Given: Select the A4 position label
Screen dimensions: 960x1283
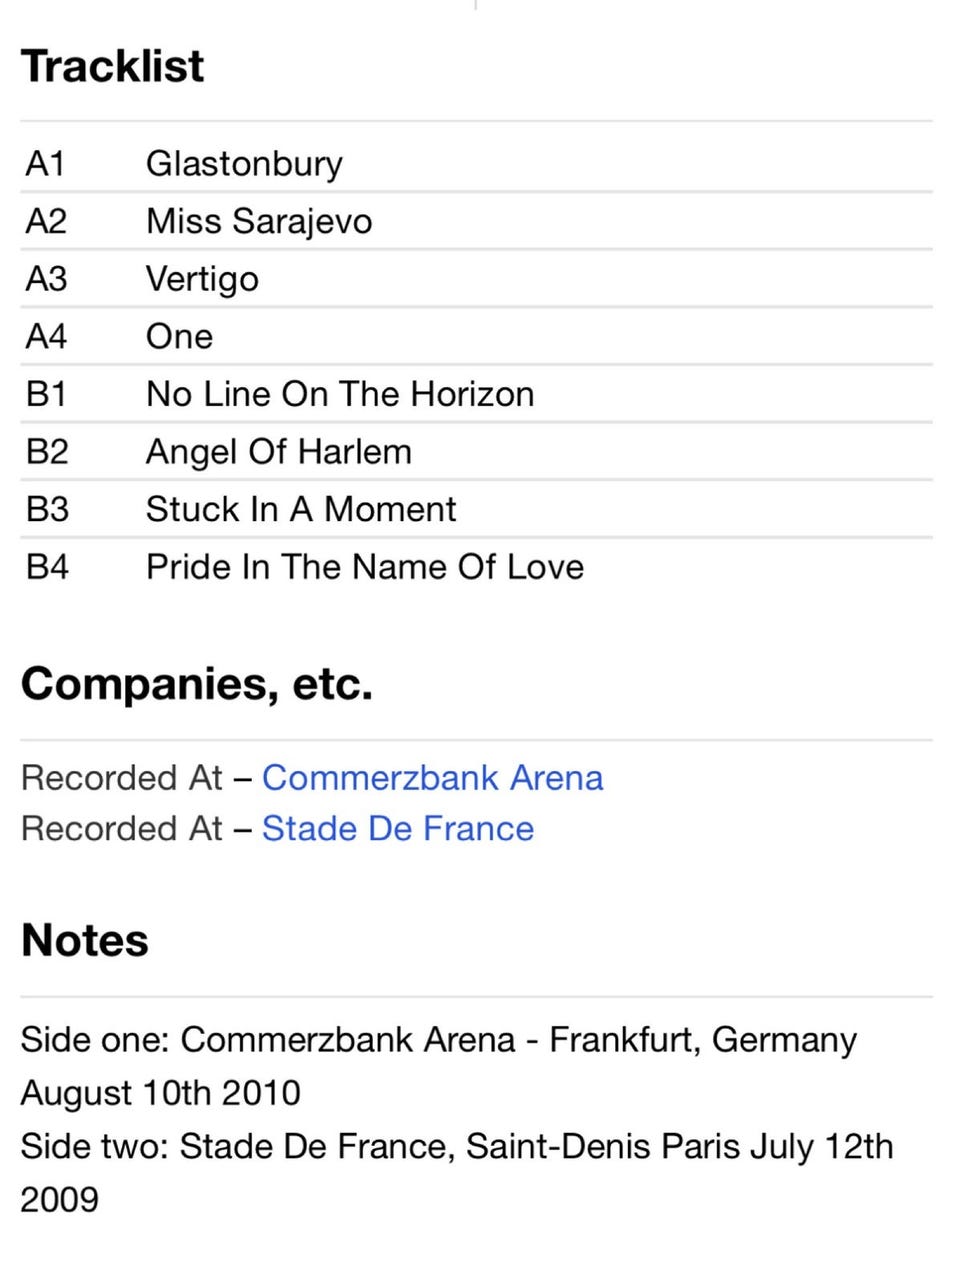Looking at the screenshot, I should point(46,337).
